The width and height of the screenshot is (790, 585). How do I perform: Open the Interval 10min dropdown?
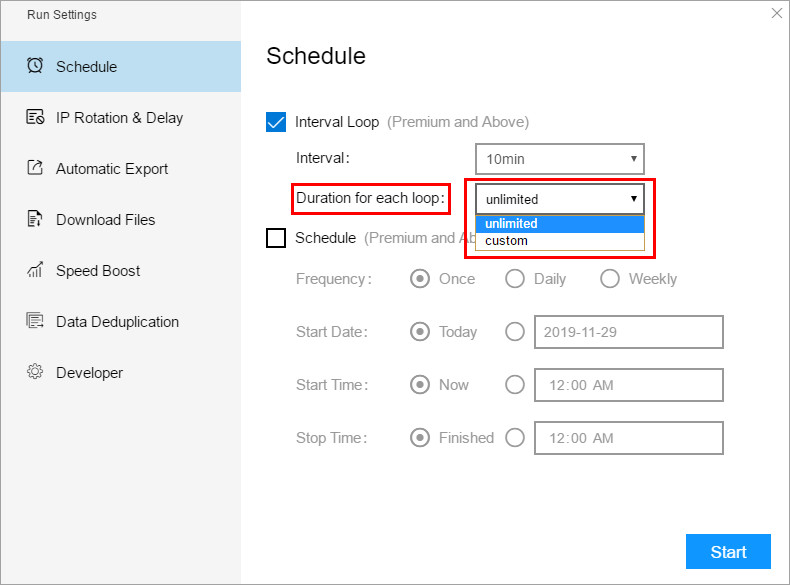[560, 159]
